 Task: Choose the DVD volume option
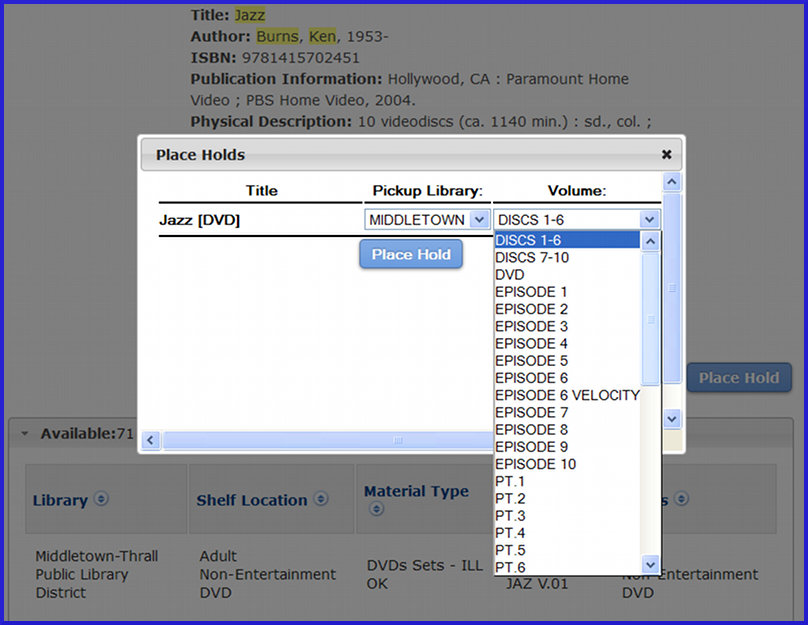click(567, 275)
